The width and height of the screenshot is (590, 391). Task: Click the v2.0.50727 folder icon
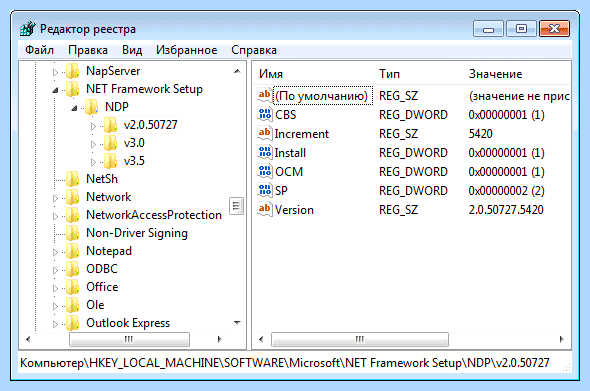[x=110, y=125]
